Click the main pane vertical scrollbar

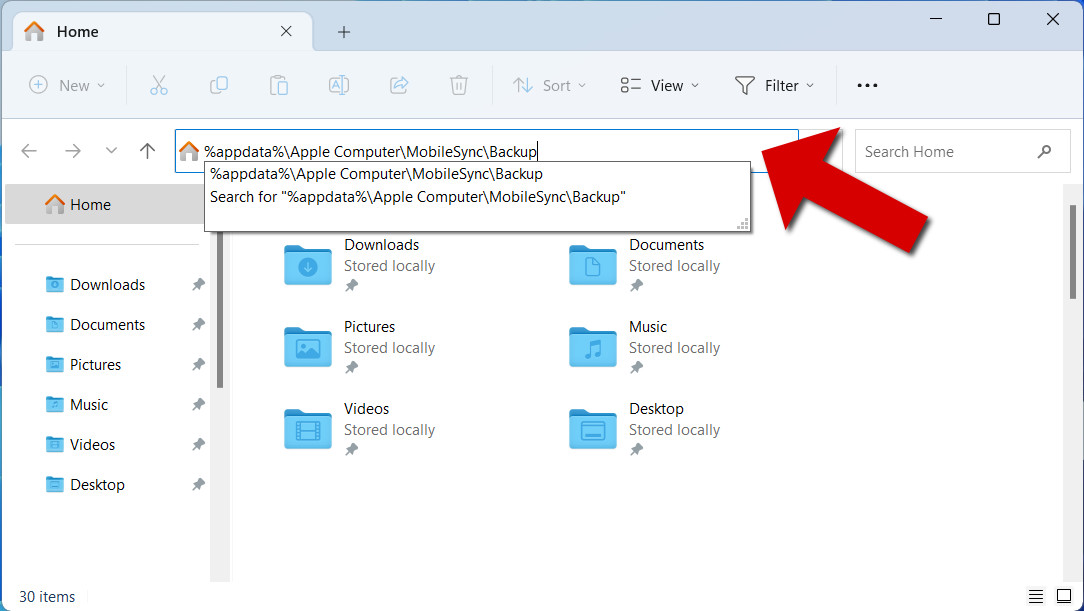pos(1073,252)
